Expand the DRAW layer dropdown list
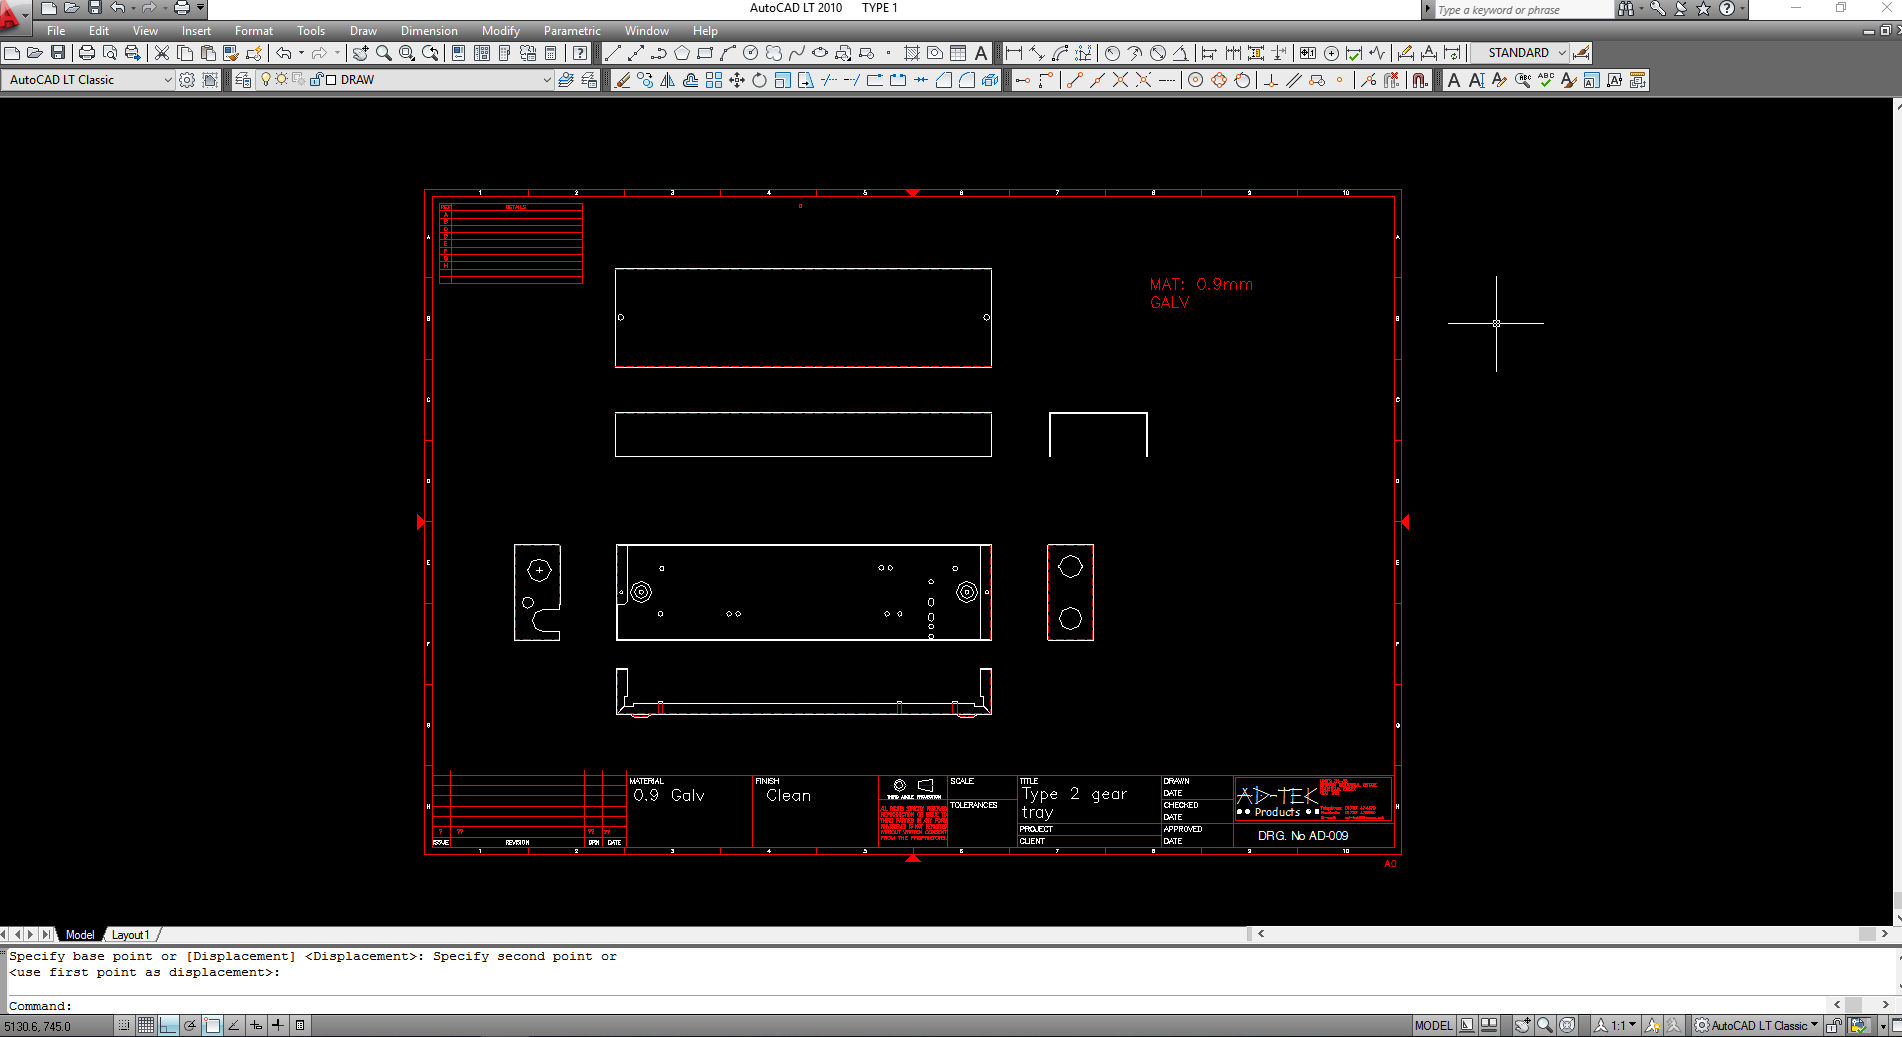Viewport: 1902px width, 1037px height. [547, 80]
